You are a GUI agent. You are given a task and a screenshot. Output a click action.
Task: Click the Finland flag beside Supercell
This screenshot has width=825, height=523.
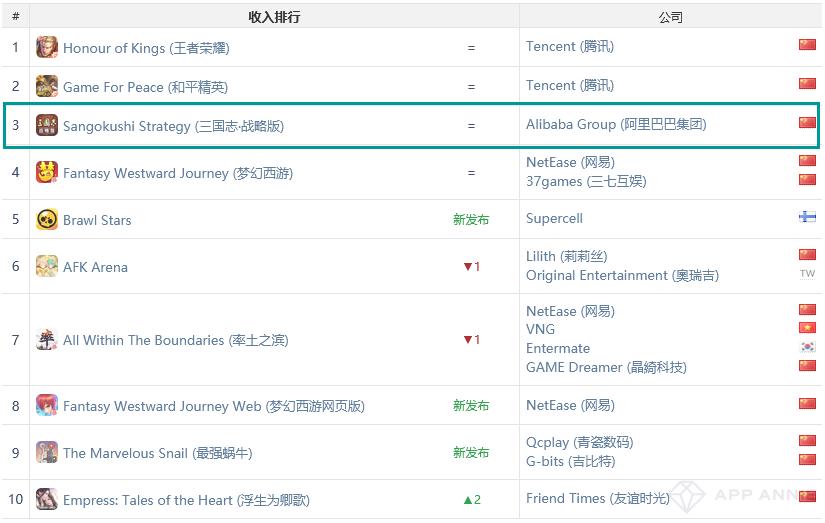[x=807, y=218]
